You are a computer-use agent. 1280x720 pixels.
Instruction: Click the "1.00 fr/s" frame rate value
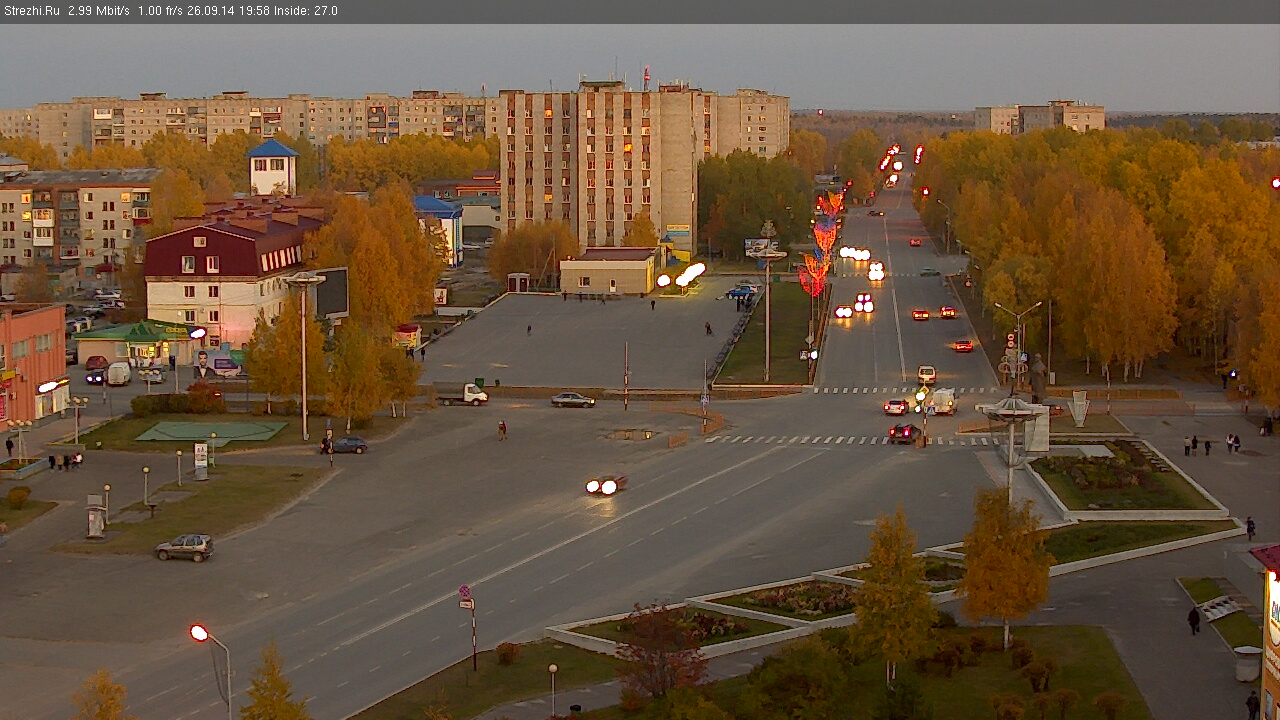tap(161, 11)
